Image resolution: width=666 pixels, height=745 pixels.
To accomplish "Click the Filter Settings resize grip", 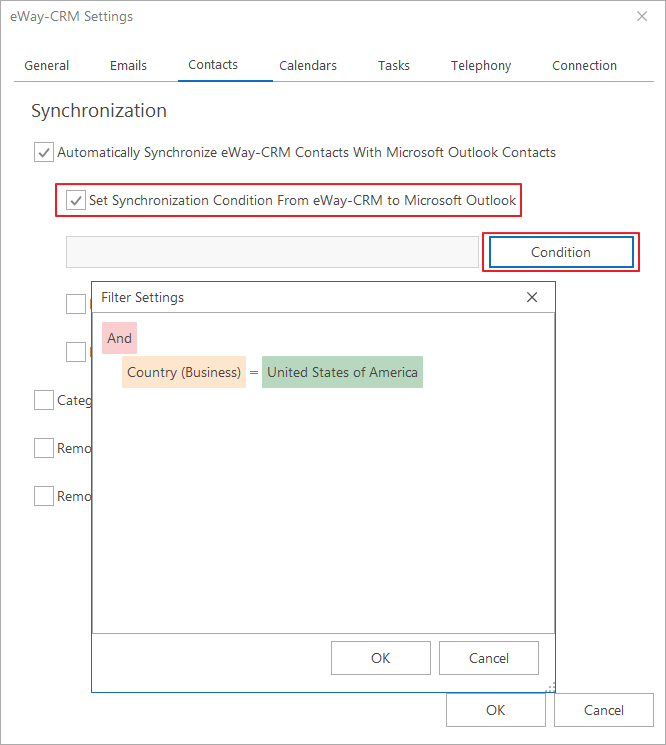I will [x=550, y=688].
